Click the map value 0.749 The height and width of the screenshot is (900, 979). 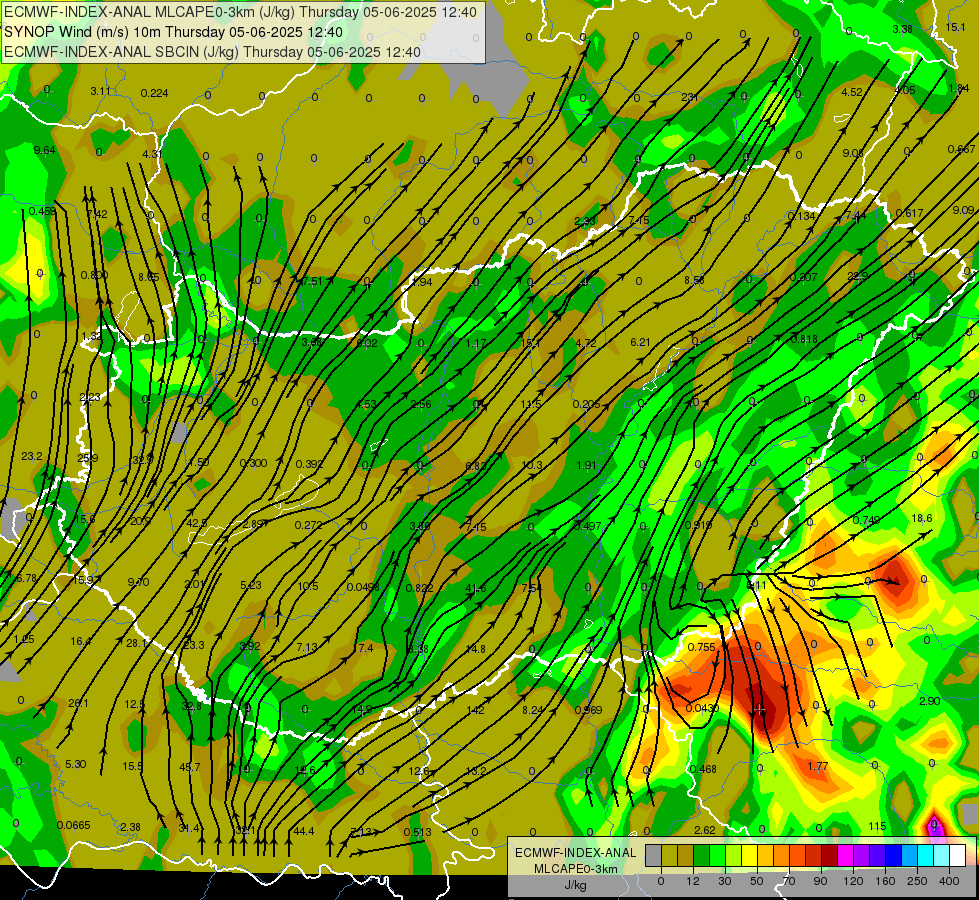tap(866, 520)
